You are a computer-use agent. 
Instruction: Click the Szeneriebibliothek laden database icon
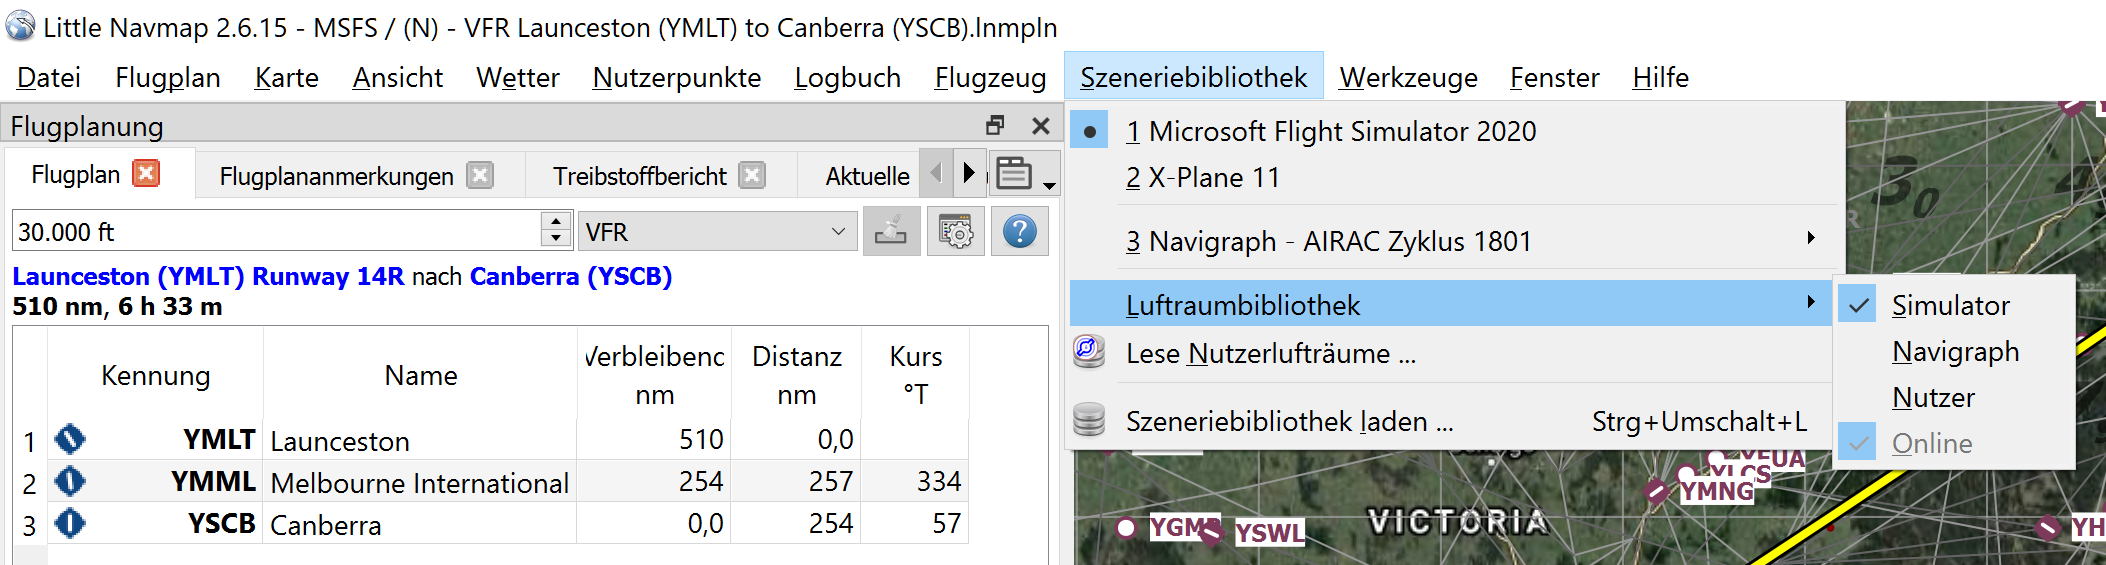click(1089, 420)
